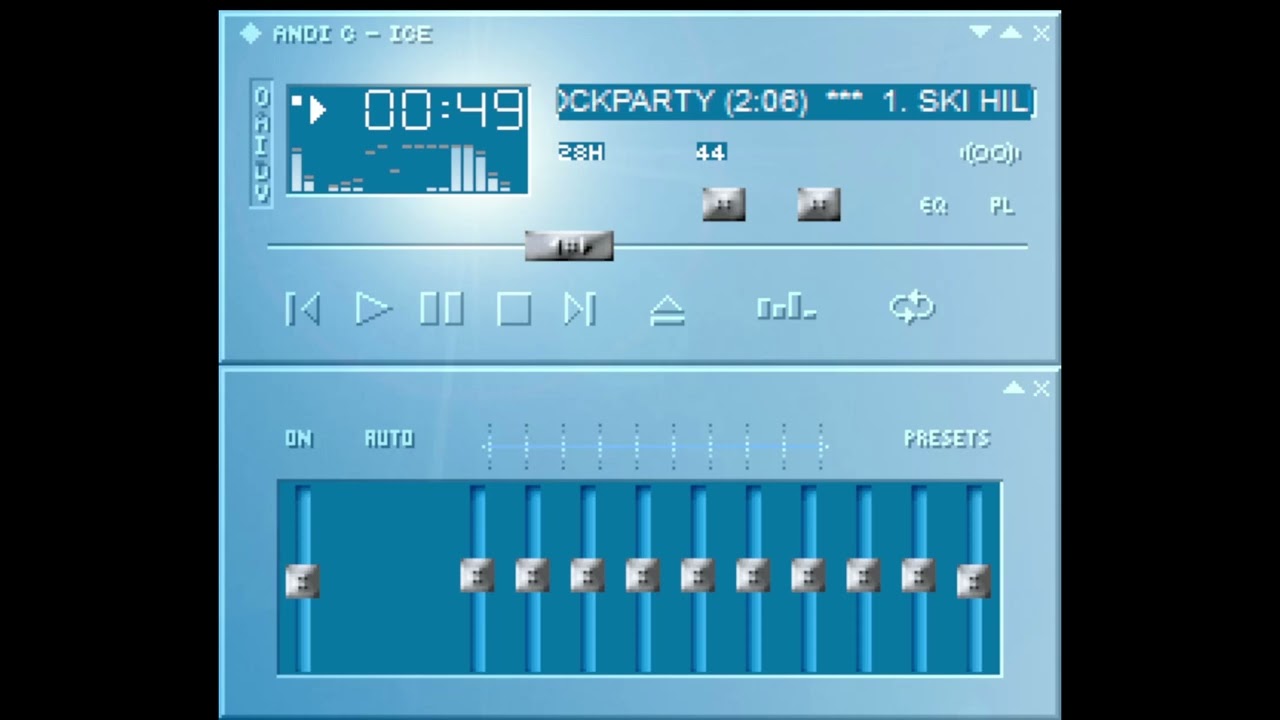Image resolution: width=1280 pixels, height=720 pixels.
Task: Click the balance slider knob
Action: 819,204
